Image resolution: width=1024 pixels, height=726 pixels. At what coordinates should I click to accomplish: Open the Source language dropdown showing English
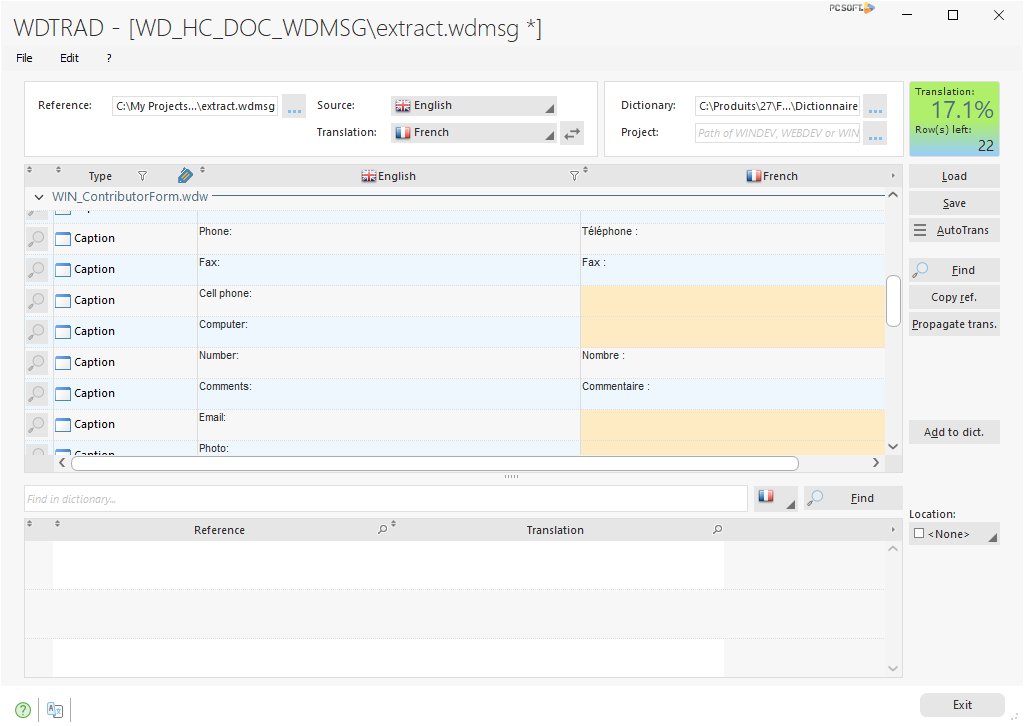point(473,106)
